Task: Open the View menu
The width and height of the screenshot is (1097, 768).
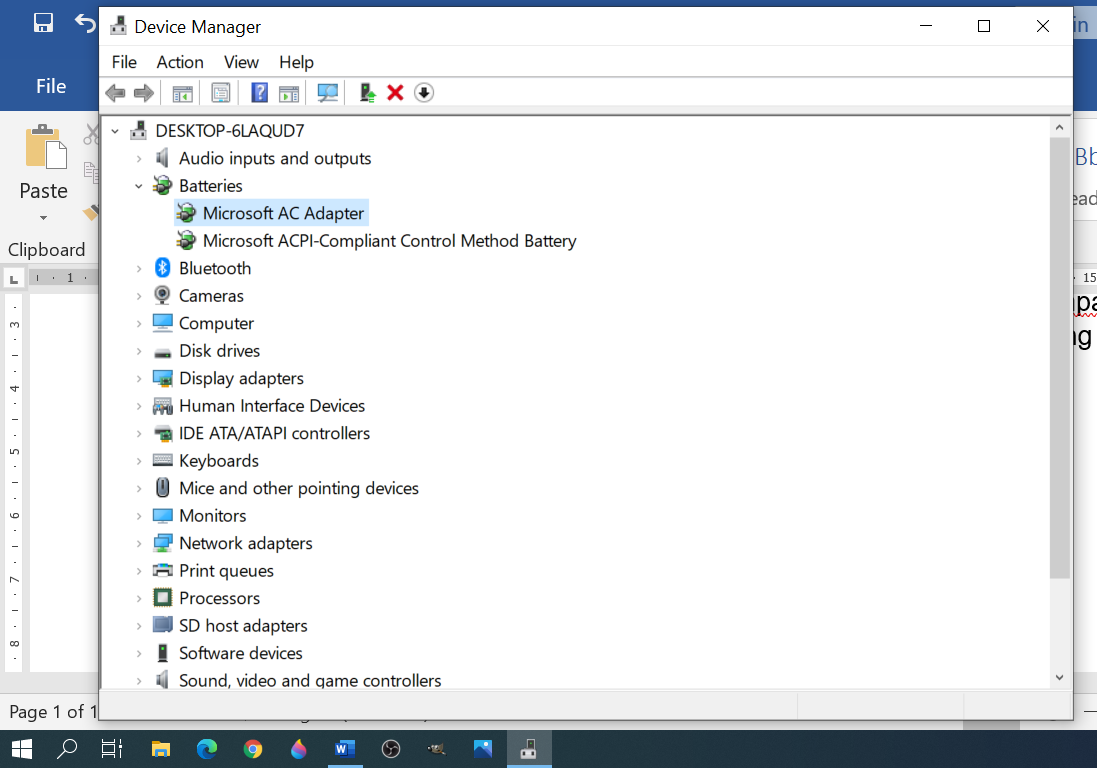Action: pos(241,62)
